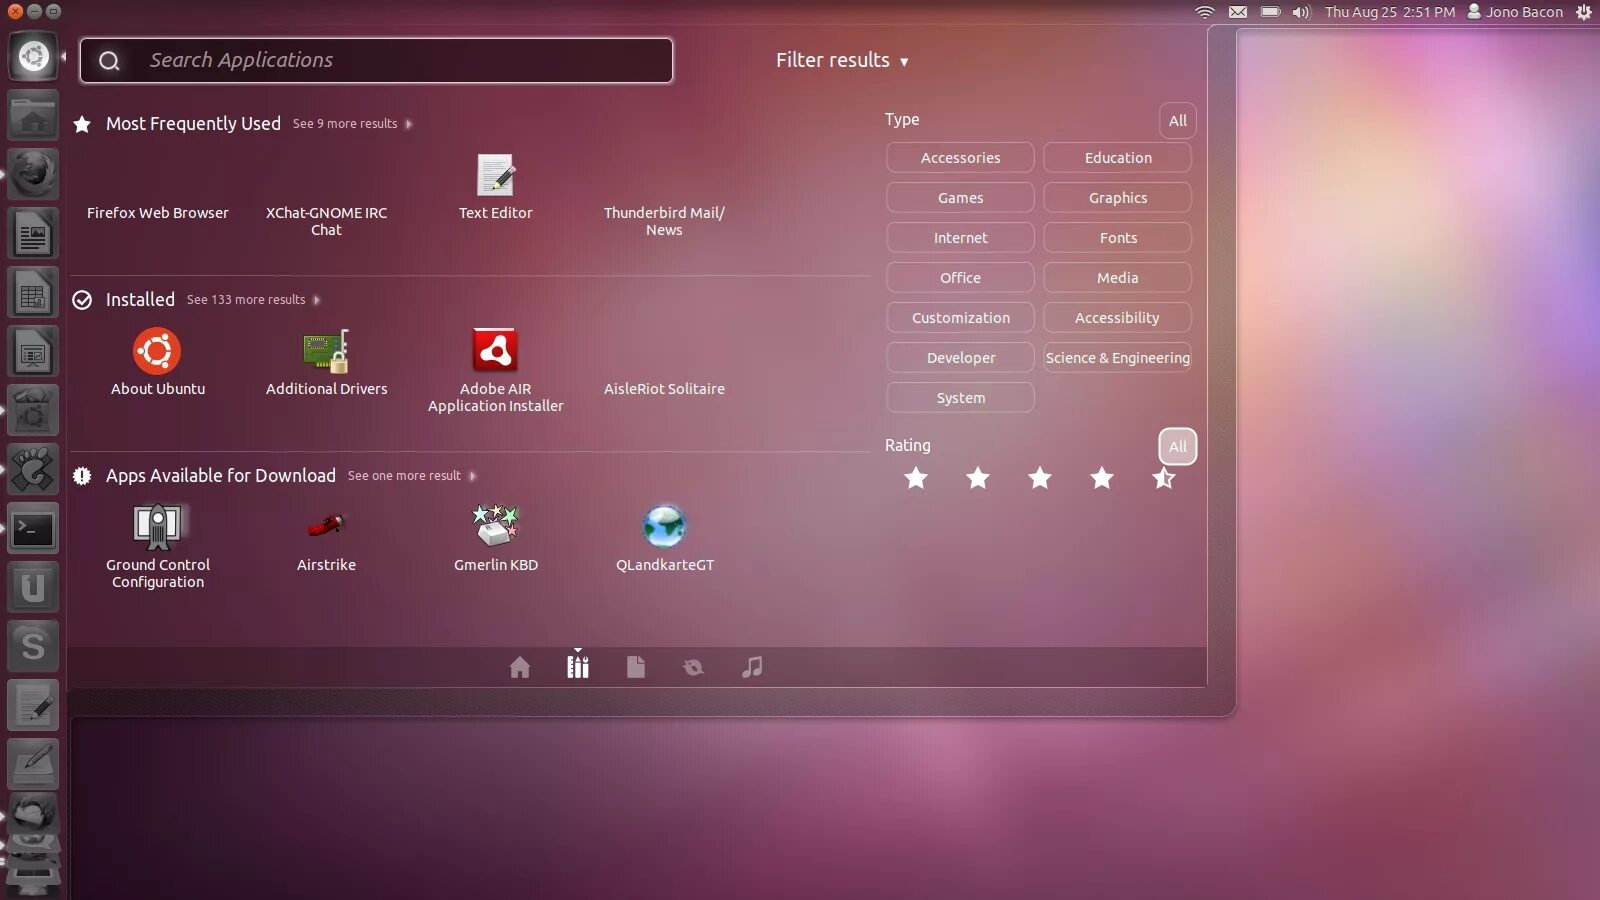This screenshot has height=900, width=1600.
Task: Click the launcher icon showing letter S
Action: [x=33, y=647]
